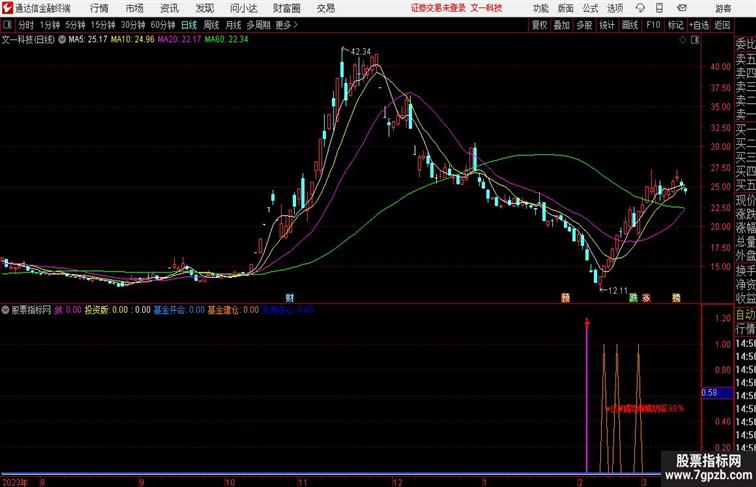The width and height of the screenshot is (756, 487).
Task: Click the 42.34 high price label
Action: (361, 52)
